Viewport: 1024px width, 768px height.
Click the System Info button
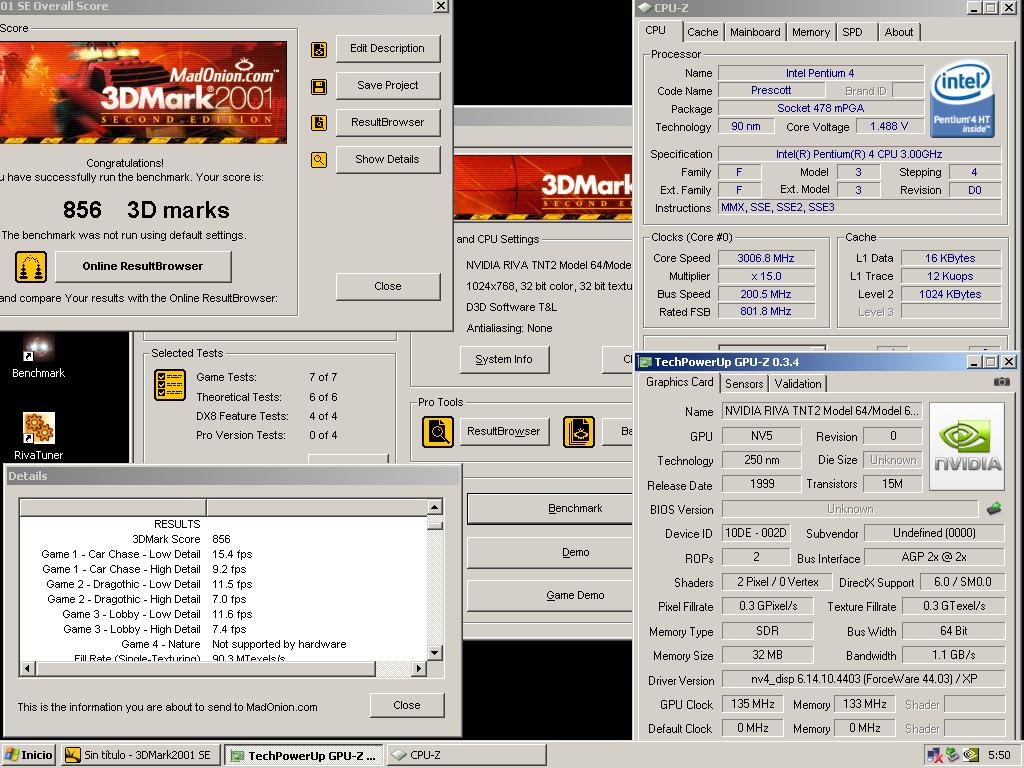coord(504,359)
